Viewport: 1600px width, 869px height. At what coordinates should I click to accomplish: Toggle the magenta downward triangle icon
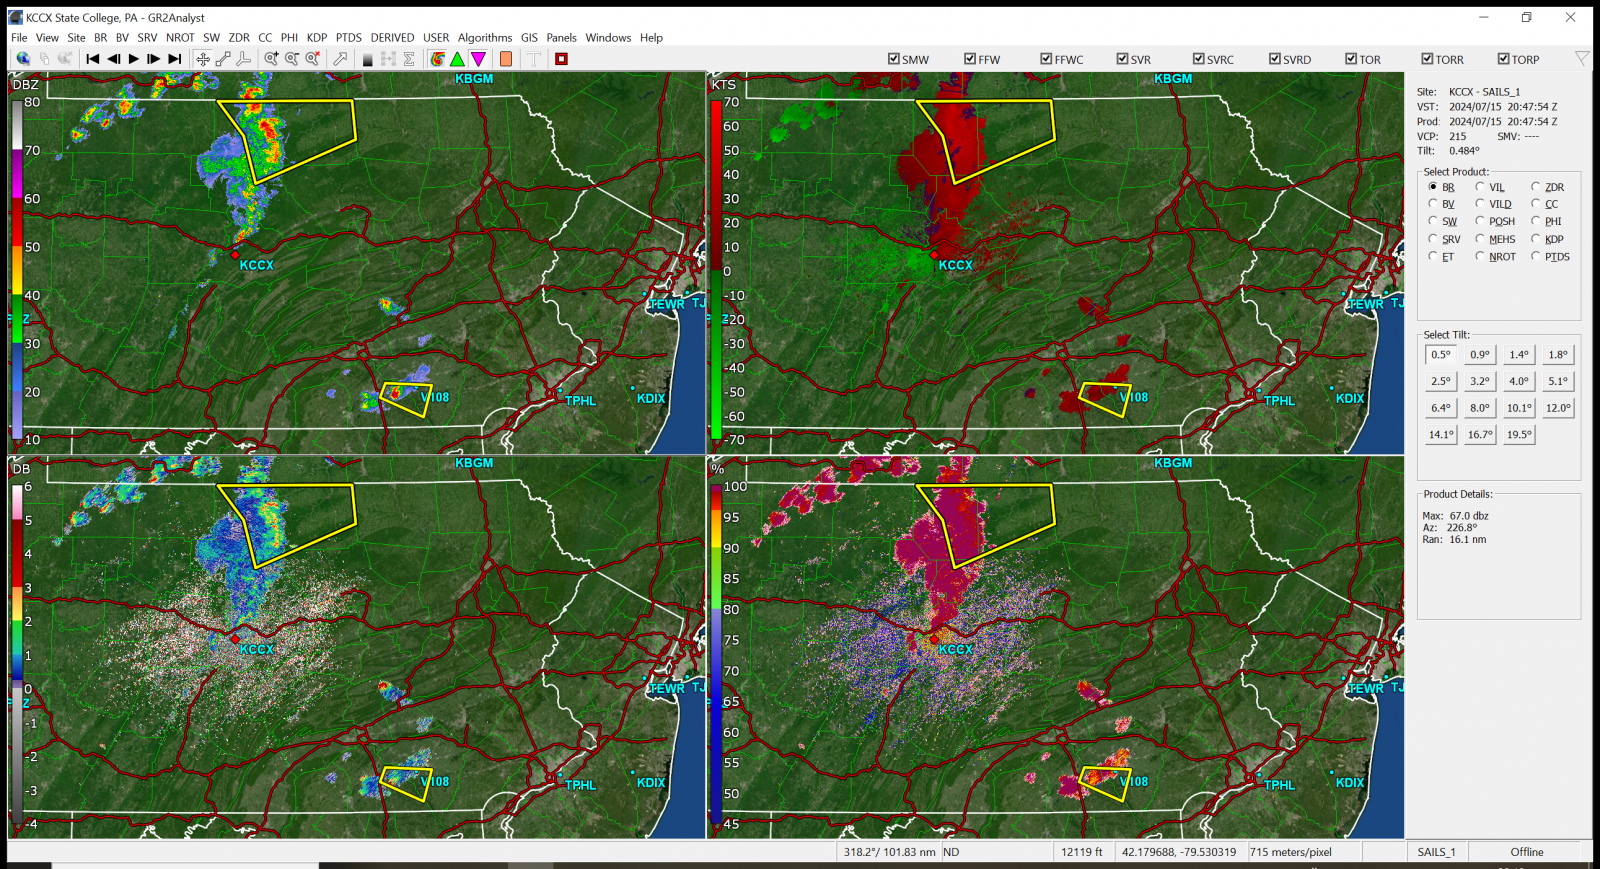click(478, 59)
